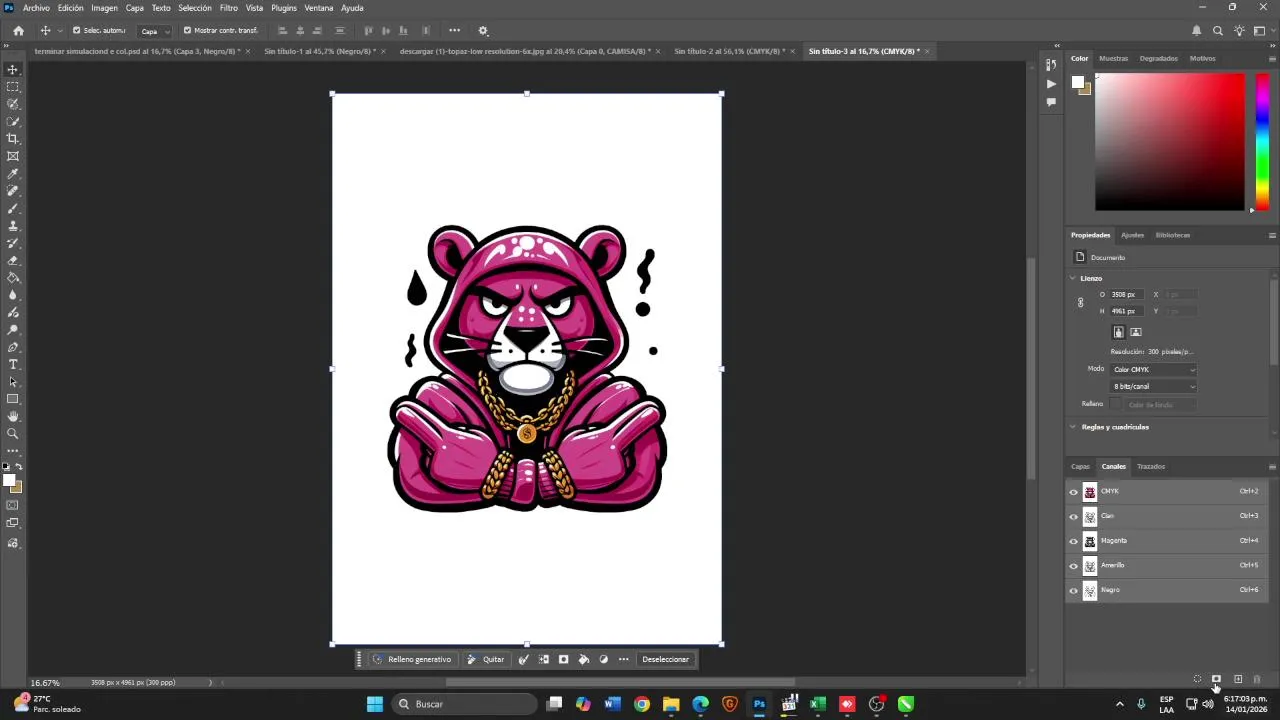Switch to the Muestras tab
This screenshot has height=720, width=1280.
[1113, 58]
